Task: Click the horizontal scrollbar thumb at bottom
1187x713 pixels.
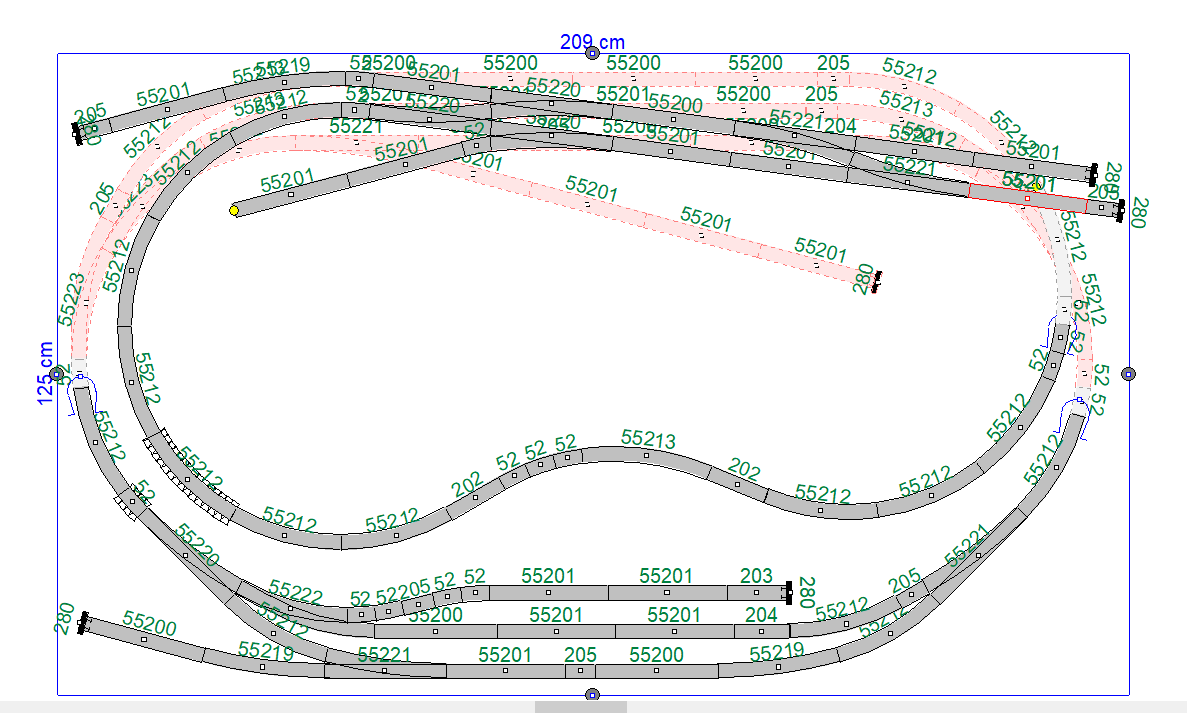Action: 580,707
